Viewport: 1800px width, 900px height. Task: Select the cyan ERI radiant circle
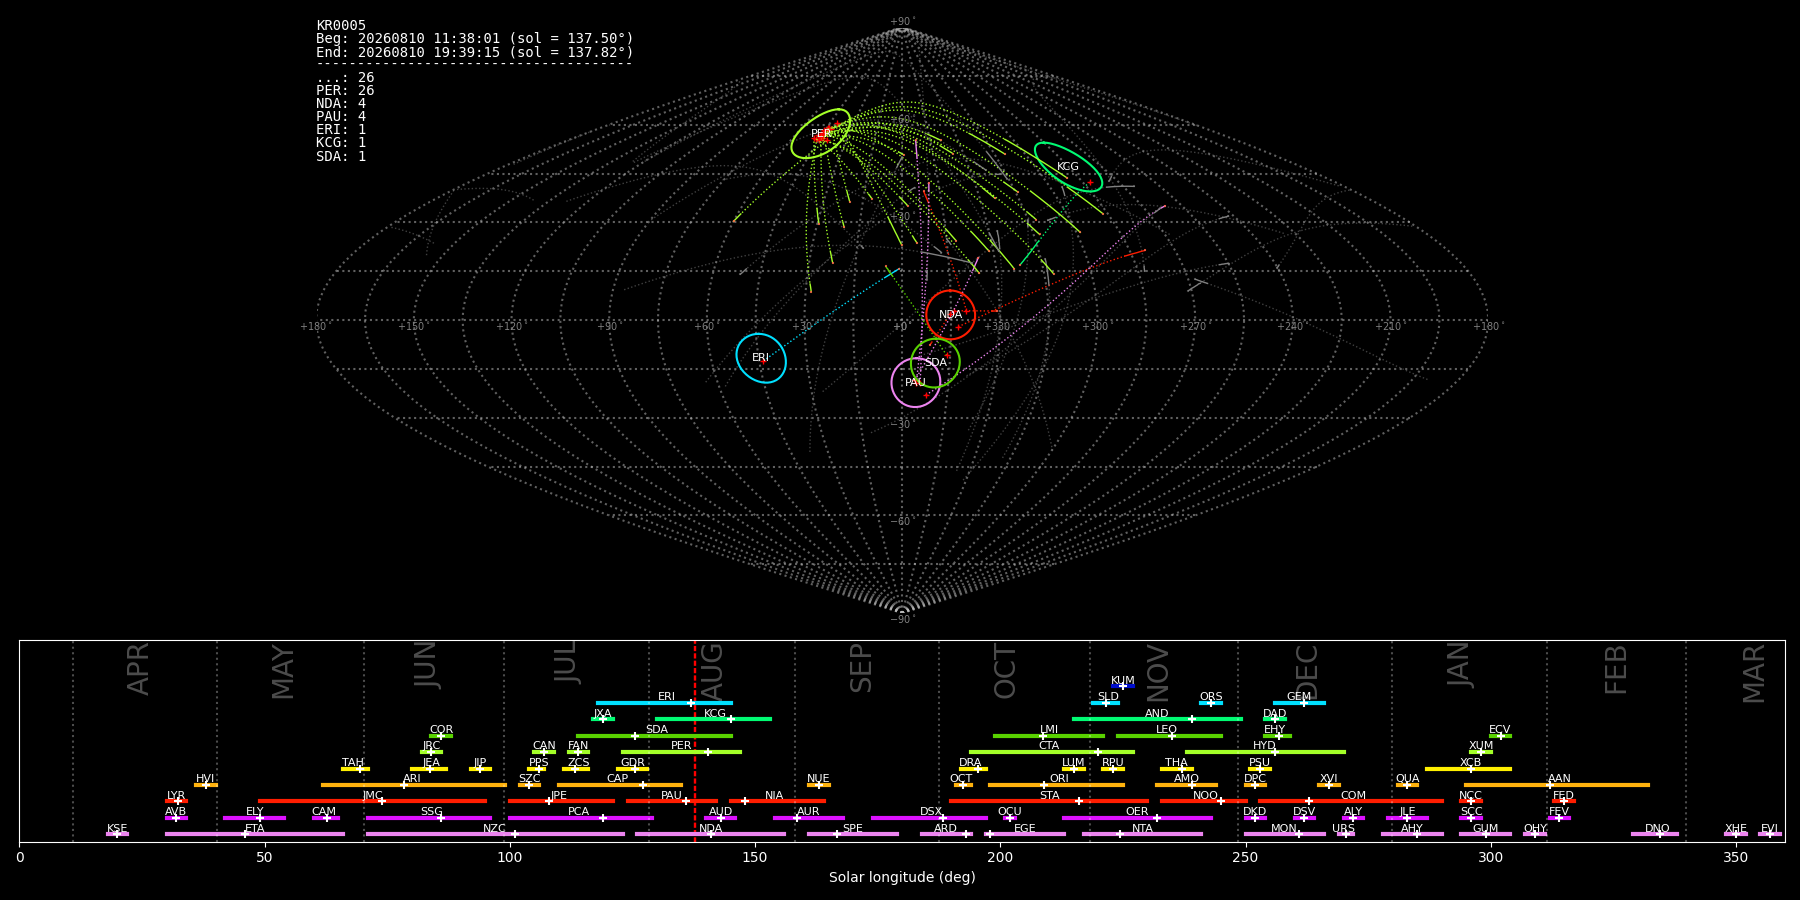coord(761,358)
